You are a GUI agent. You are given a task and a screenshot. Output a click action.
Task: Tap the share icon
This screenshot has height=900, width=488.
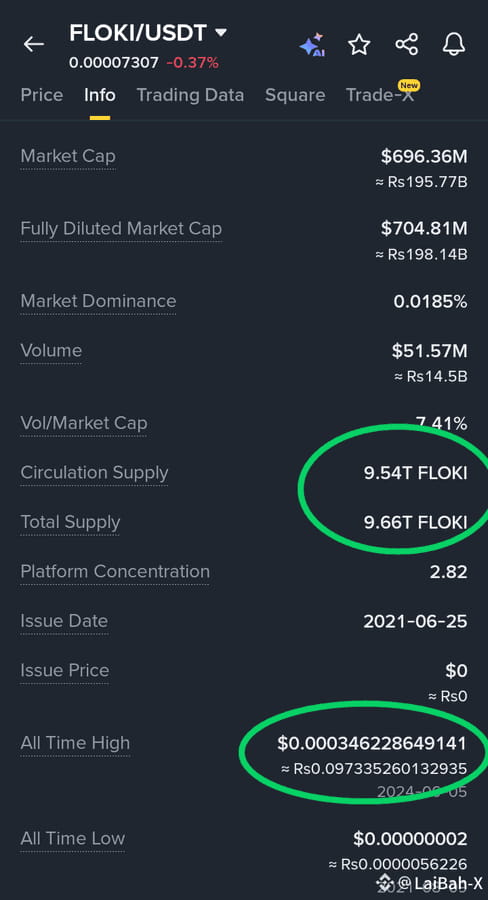pos(406,44)
